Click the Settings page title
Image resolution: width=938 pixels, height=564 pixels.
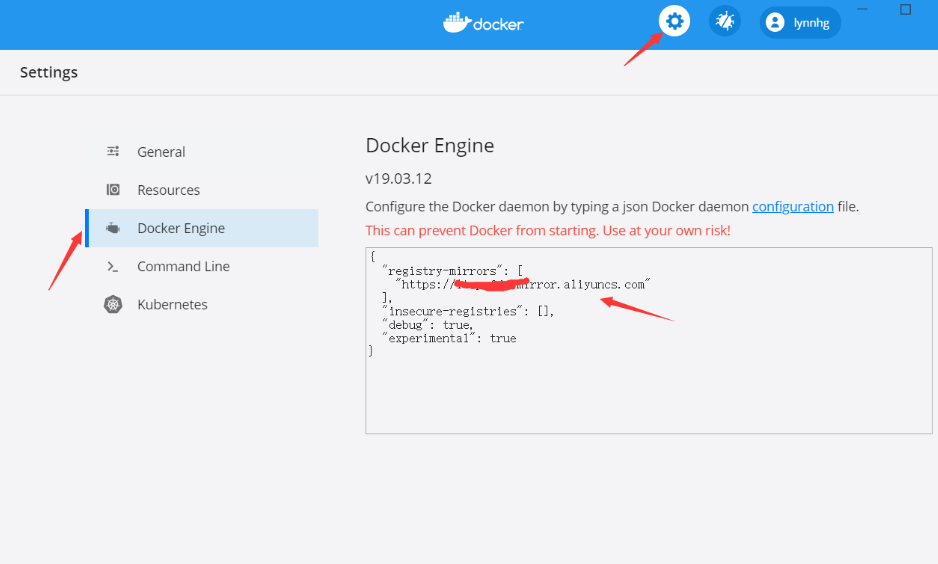click(x=48, y=72)
